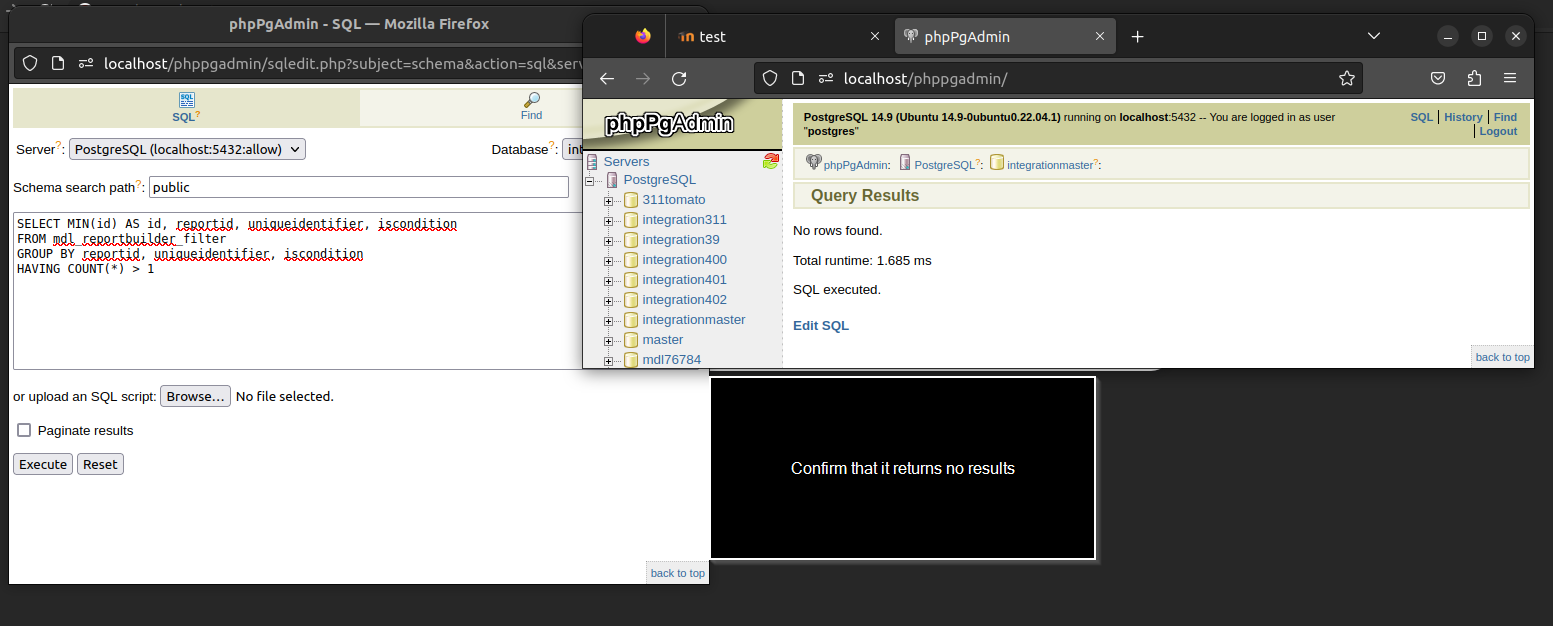
Task: Close the 'test' browser tab
Action: tap(875, 36)
